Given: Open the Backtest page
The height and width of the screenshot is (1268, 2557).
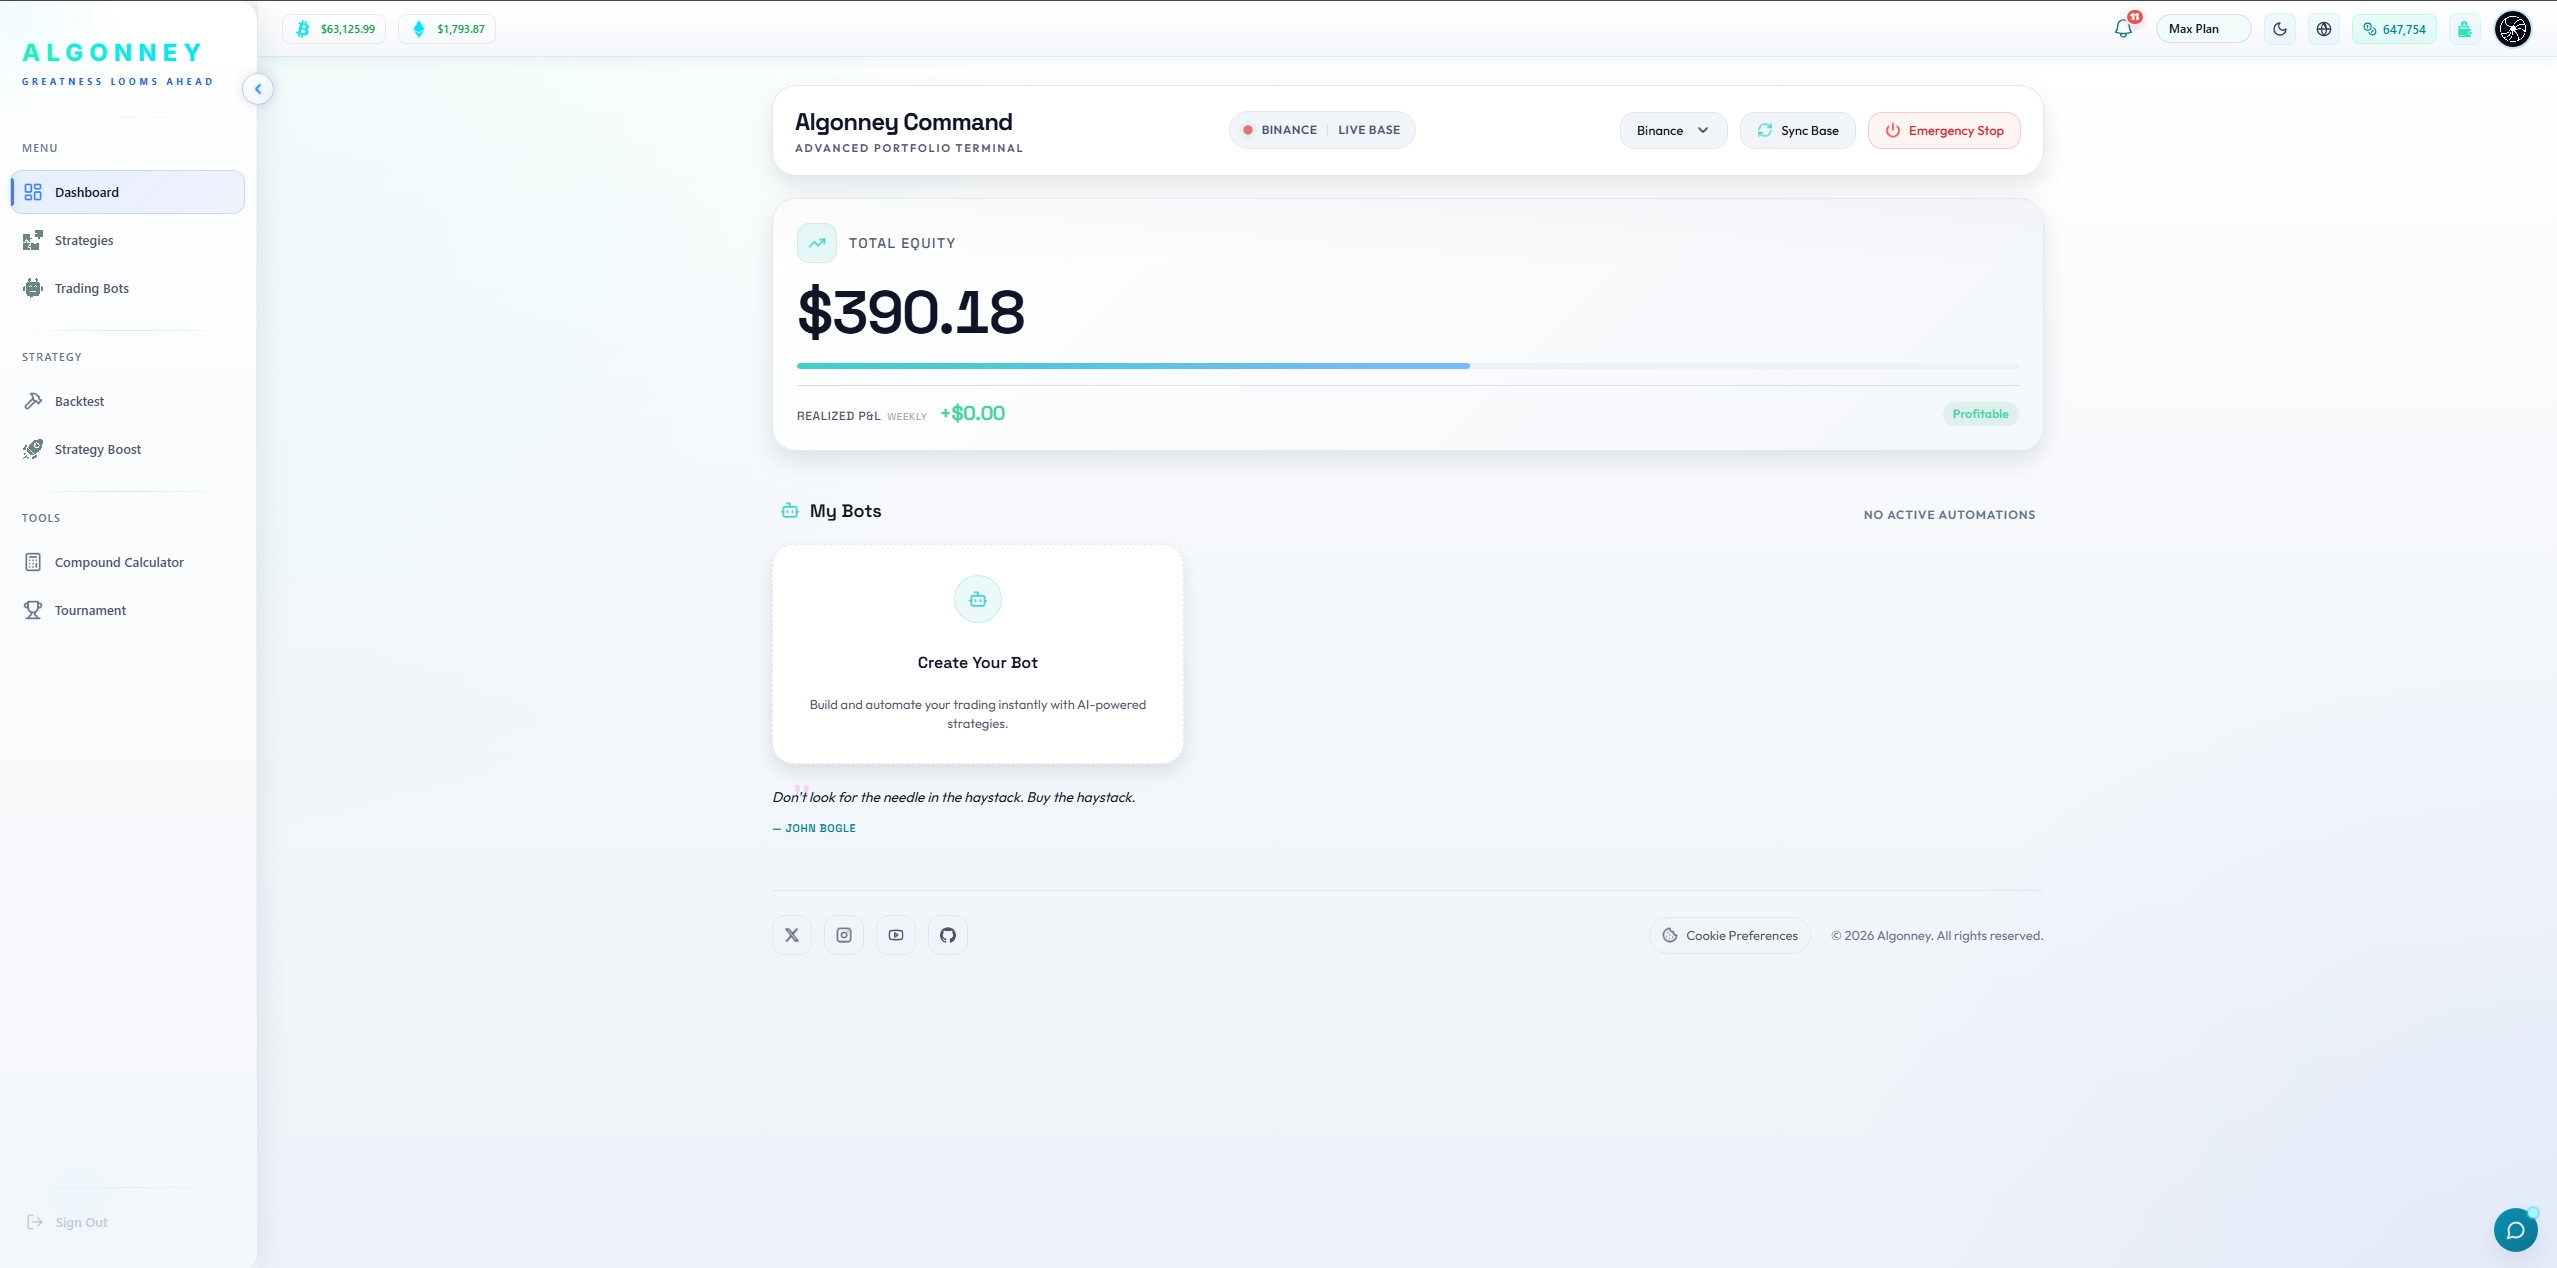Looking at the screenshot, I should (x=128, y=401).
